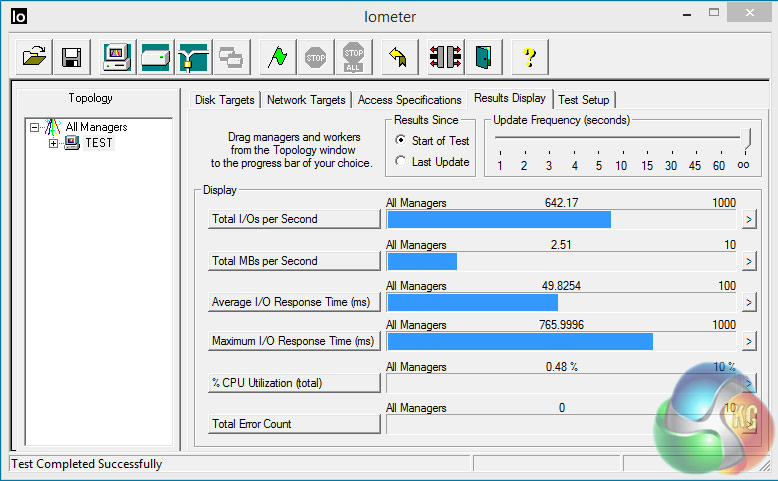Add a new disk worker
Screen dimensions: 778x481
[155, 57]
